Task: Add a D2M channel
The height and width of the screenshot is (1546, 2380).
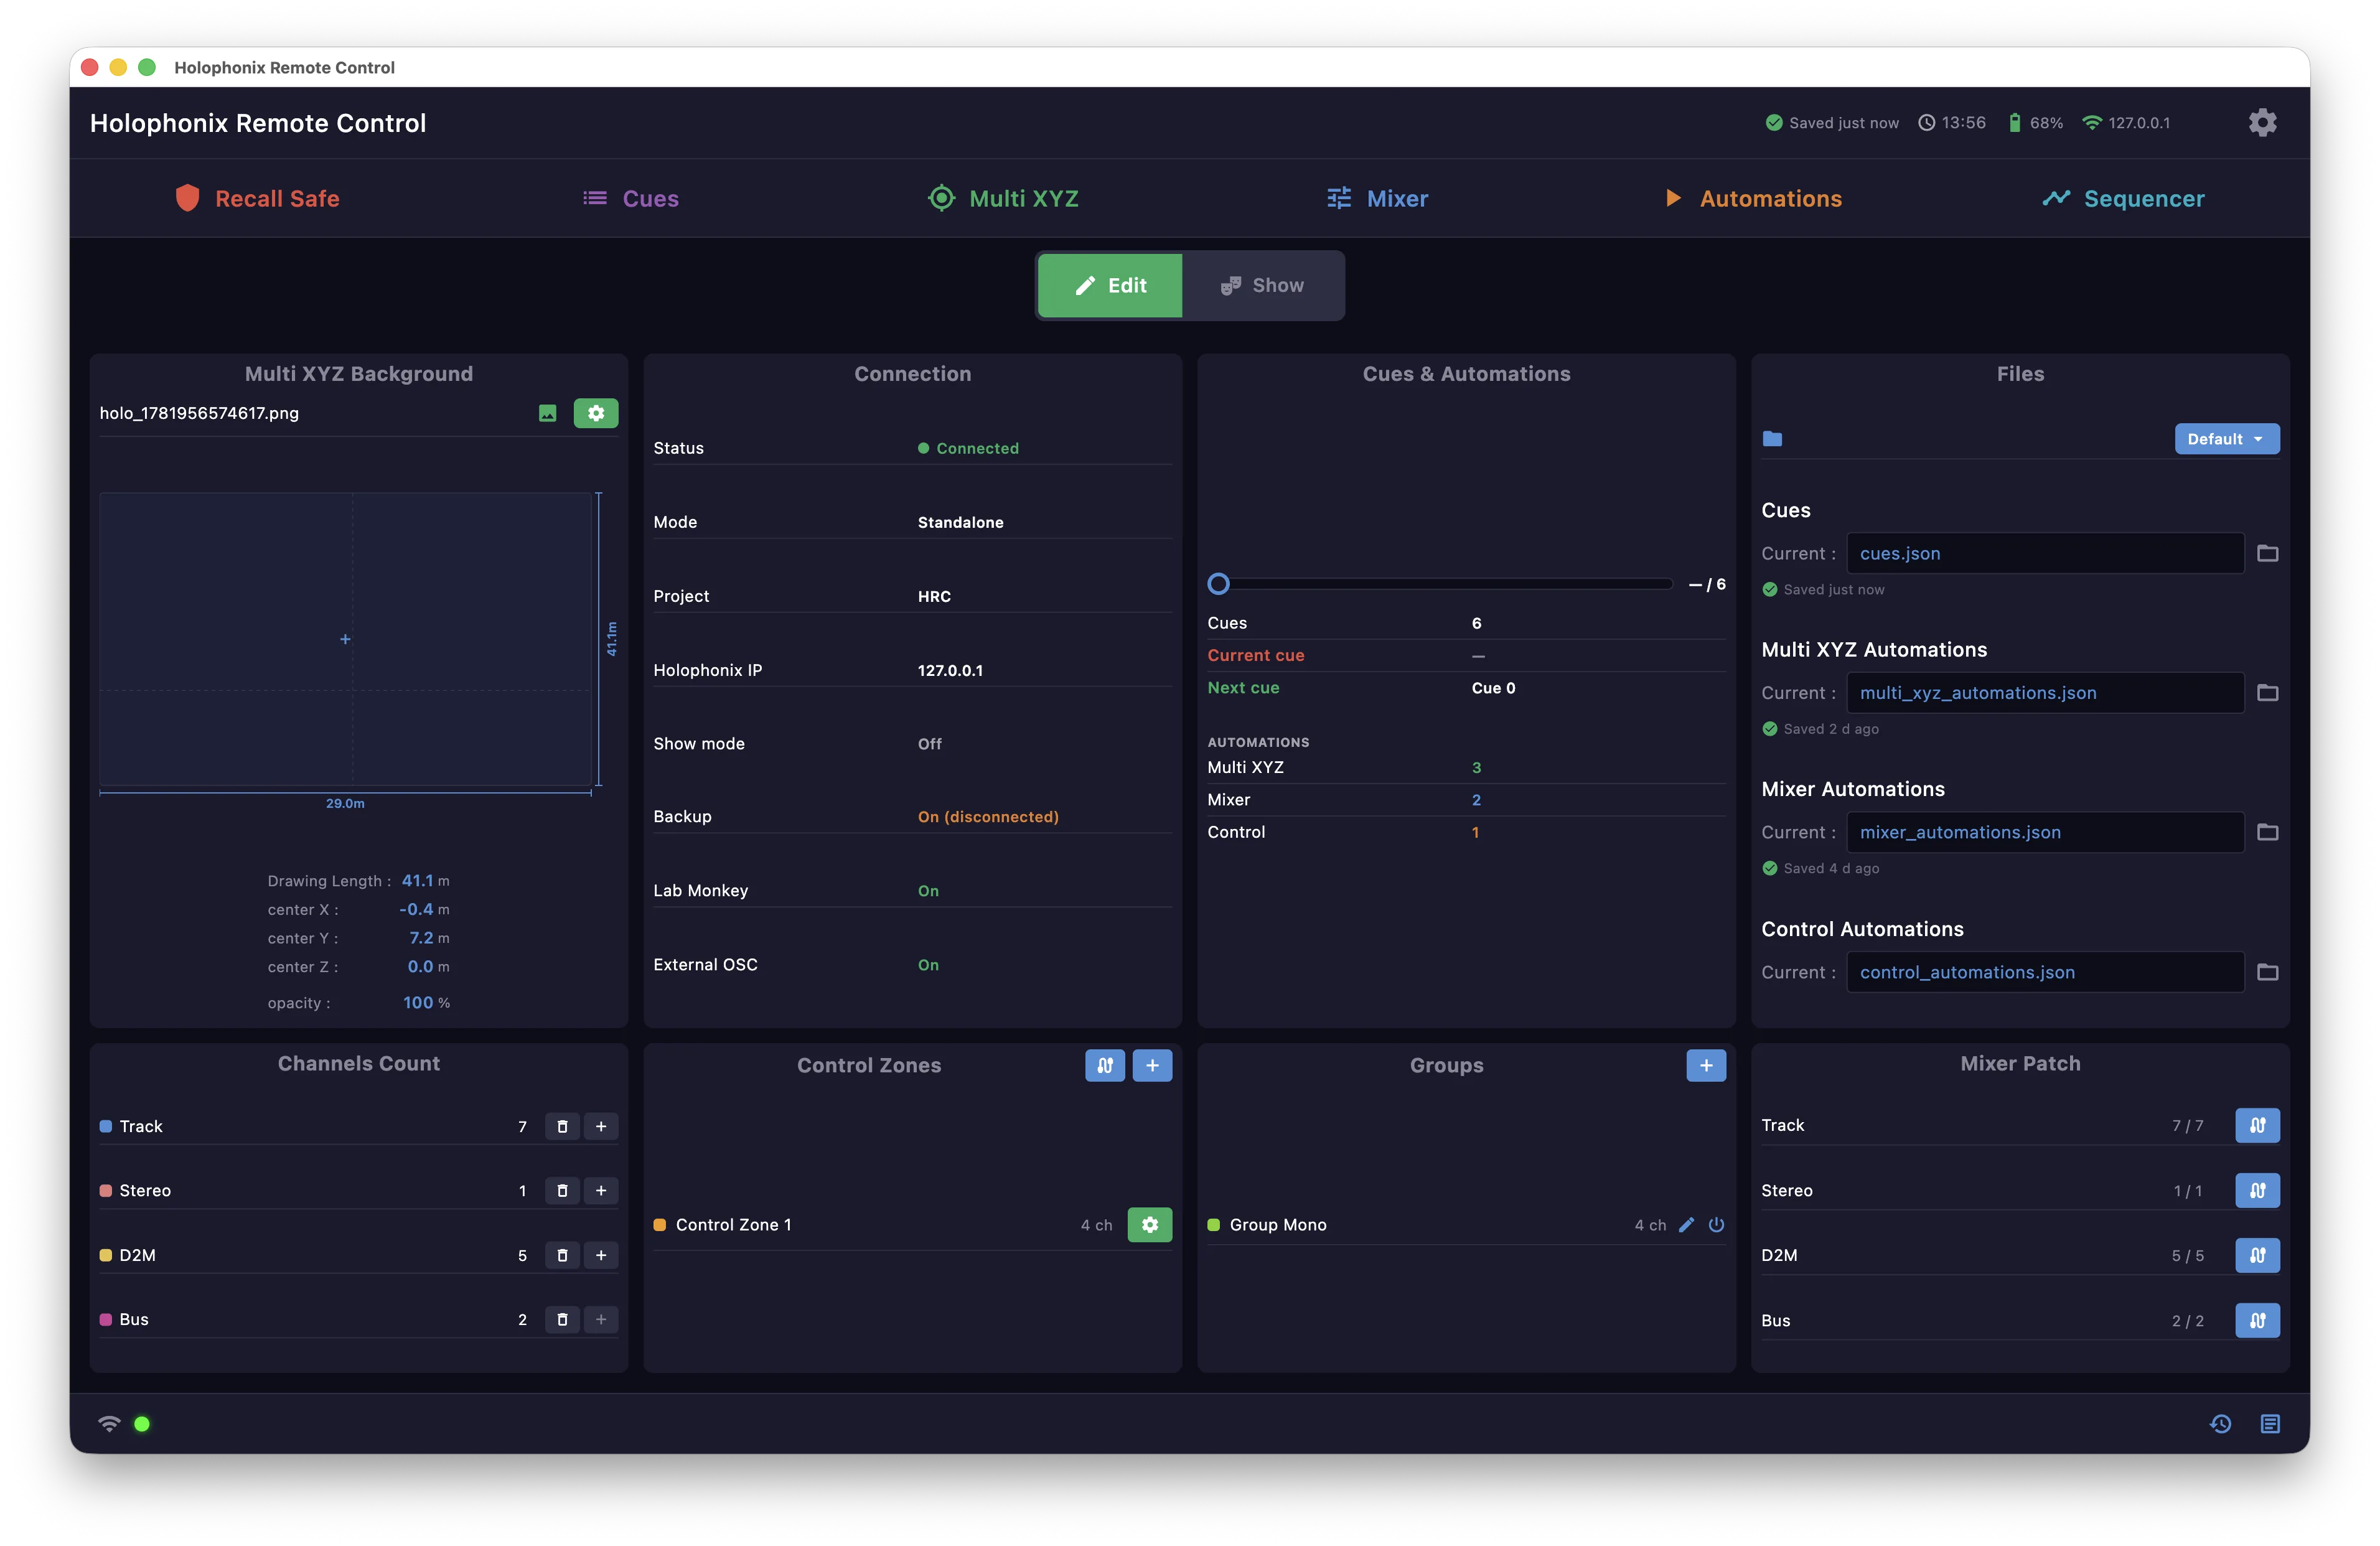Action: pyautogui.click(x=601, y=1255)
